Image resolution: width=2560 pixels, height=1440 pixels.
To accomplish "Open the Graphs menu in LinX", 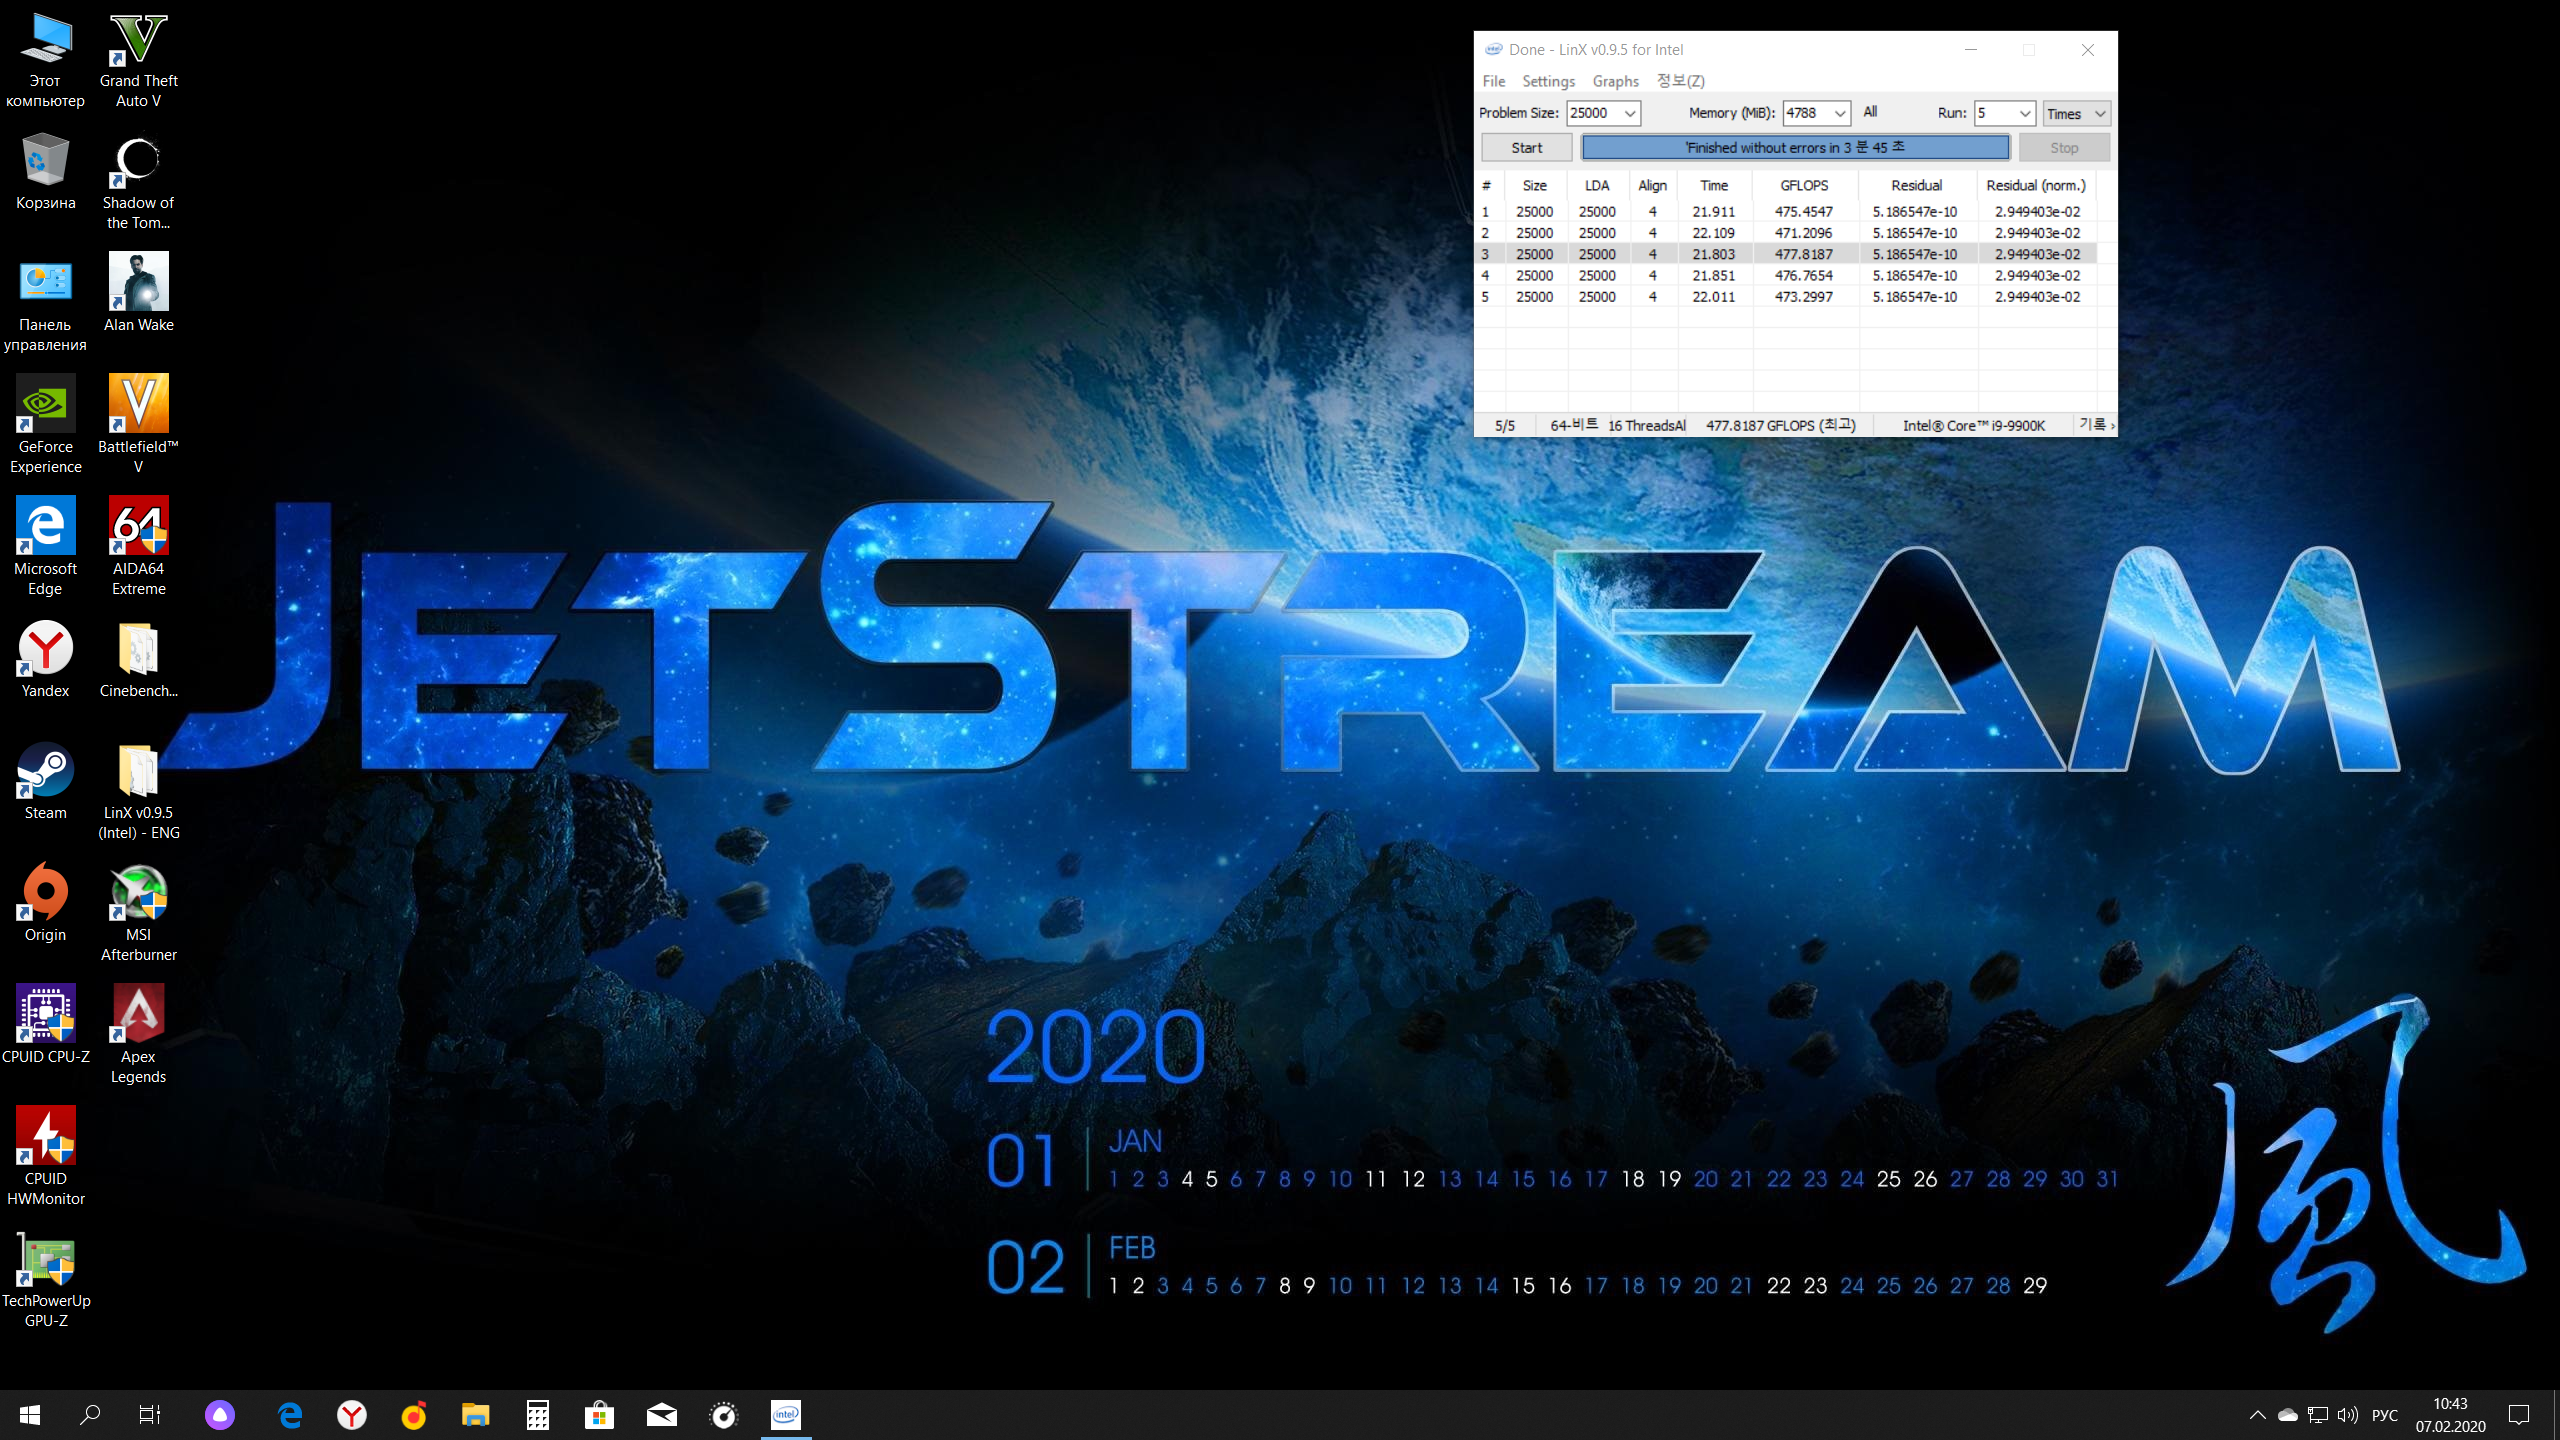I will click(1615, 81).
